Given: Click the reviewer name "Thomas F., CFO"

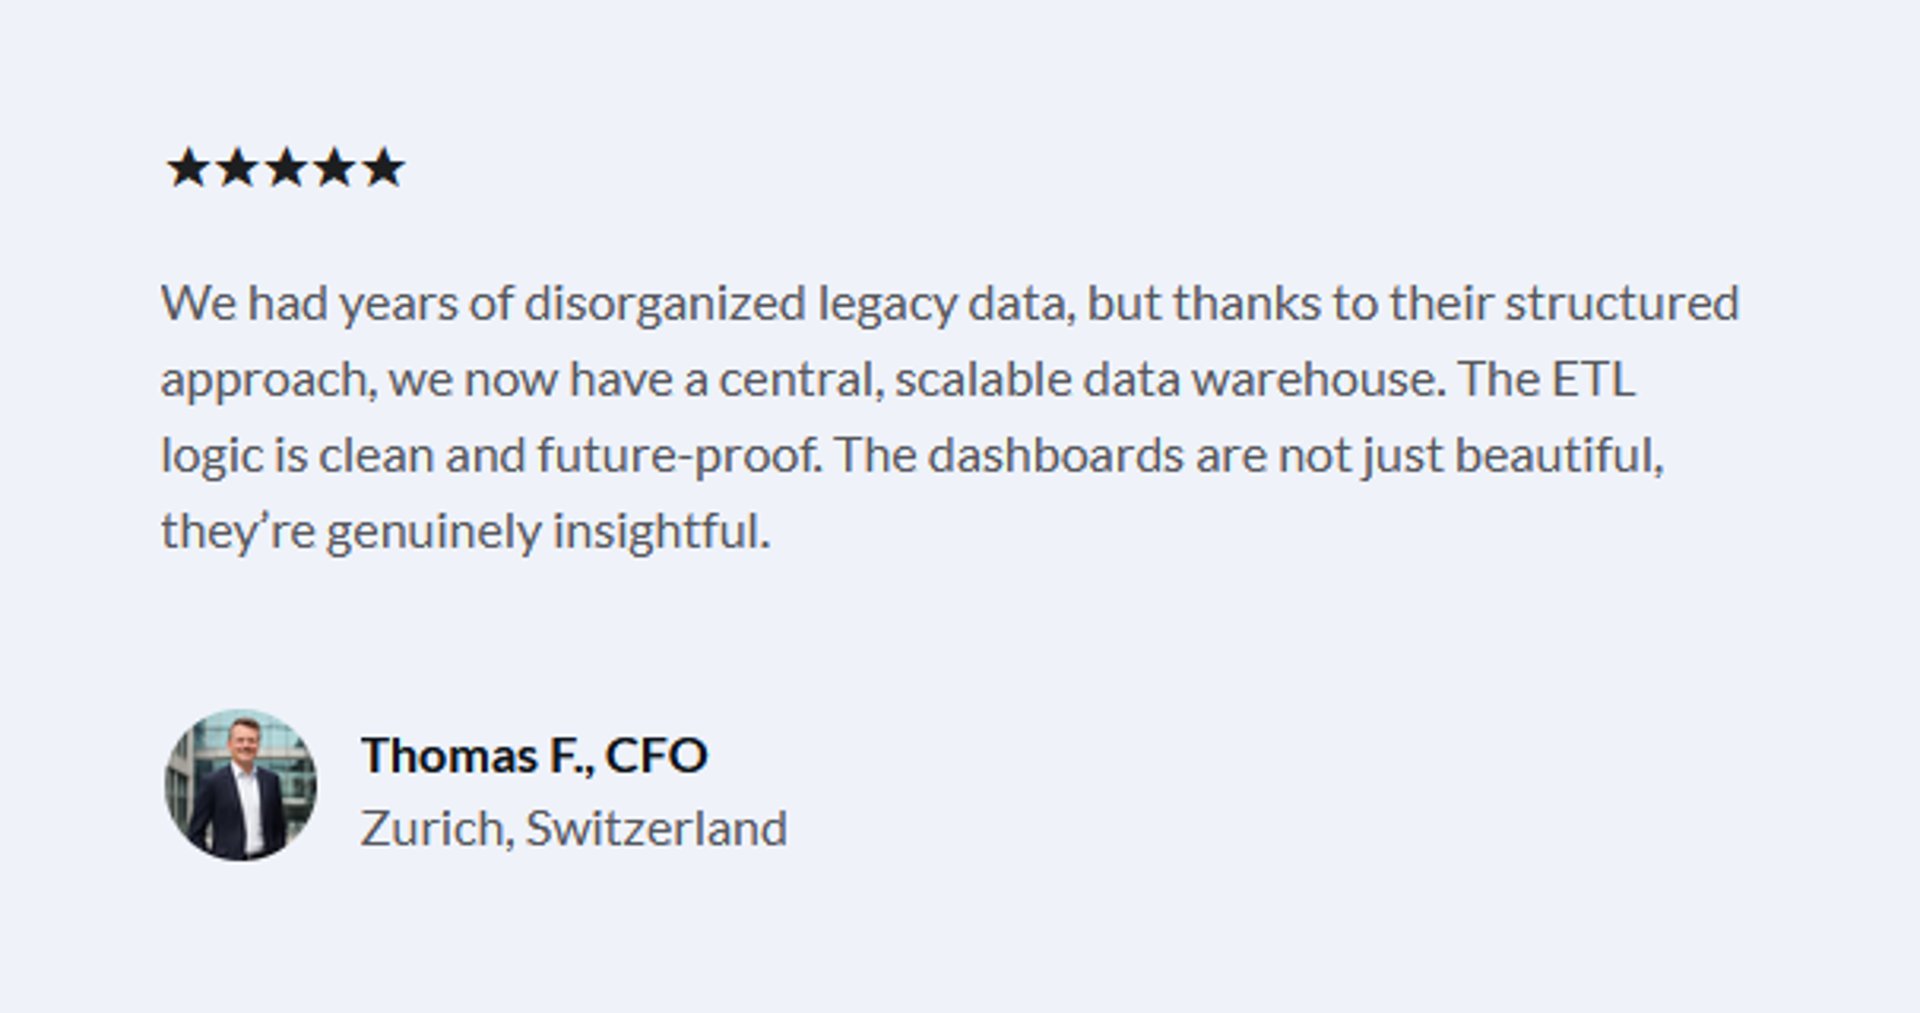Looking at the screenshot, I should tap(534, 755).
